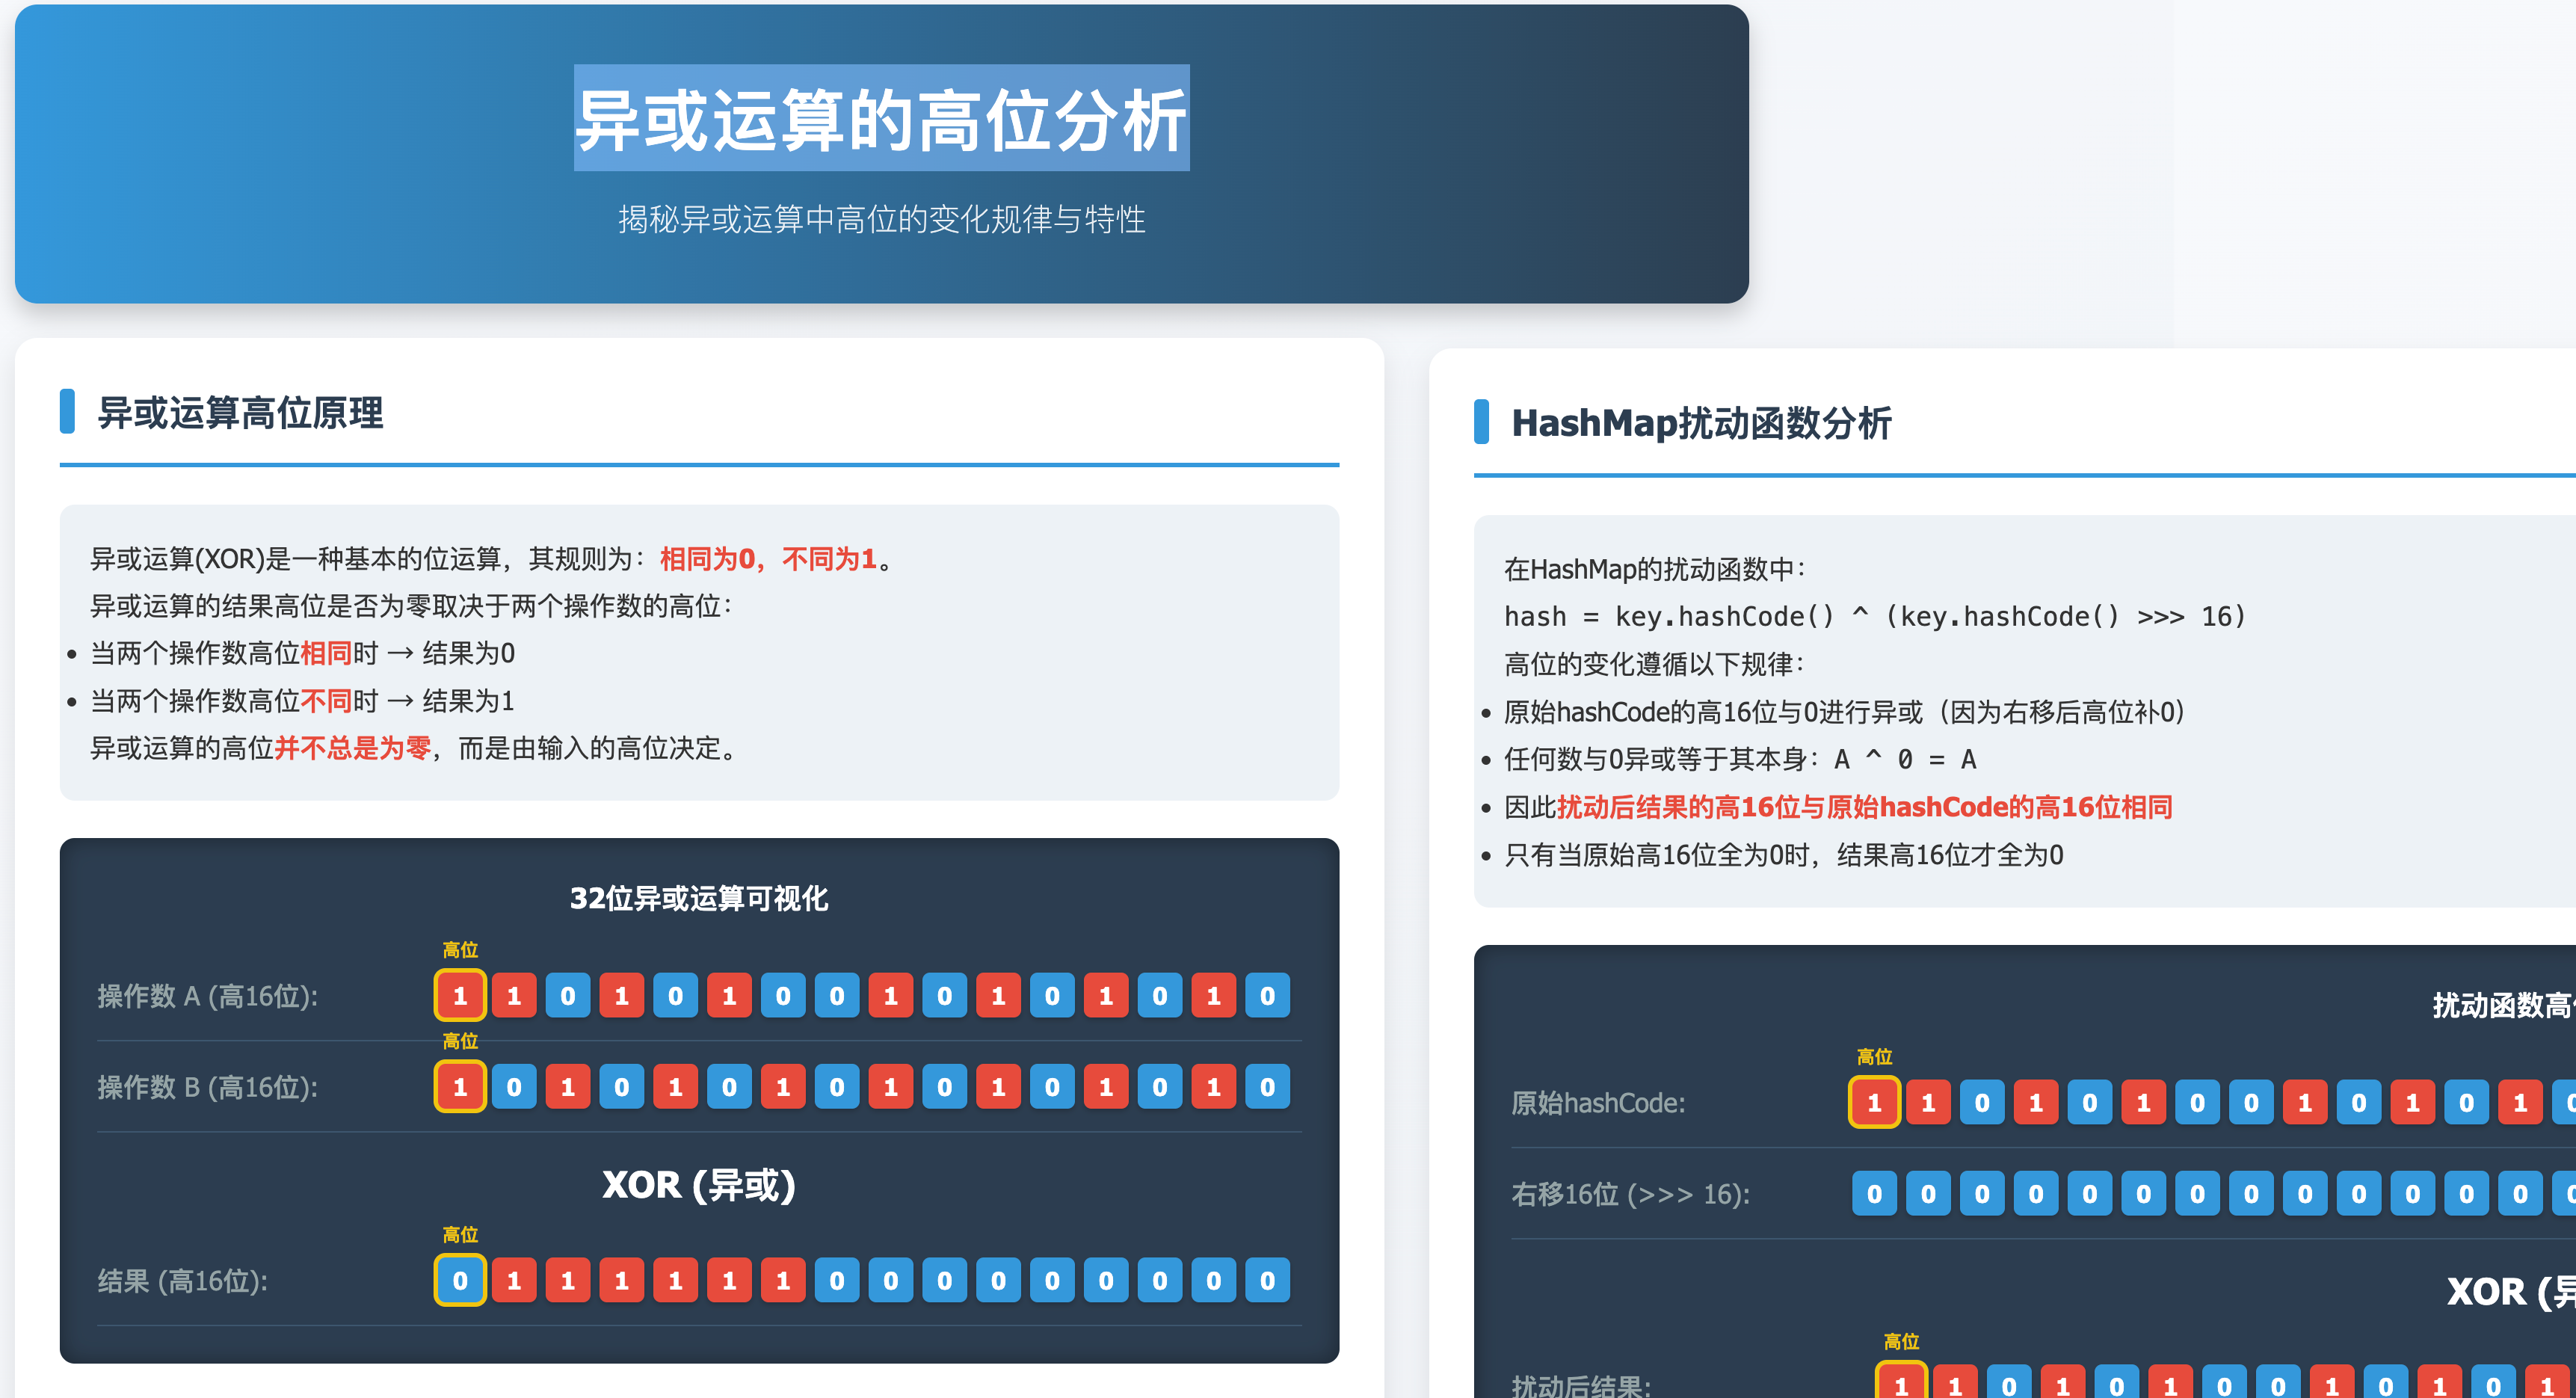Toggle the third bit in 原始hashCode row
2576x1398 pixels.
pyautogui.click(x=1982, y=1102)
